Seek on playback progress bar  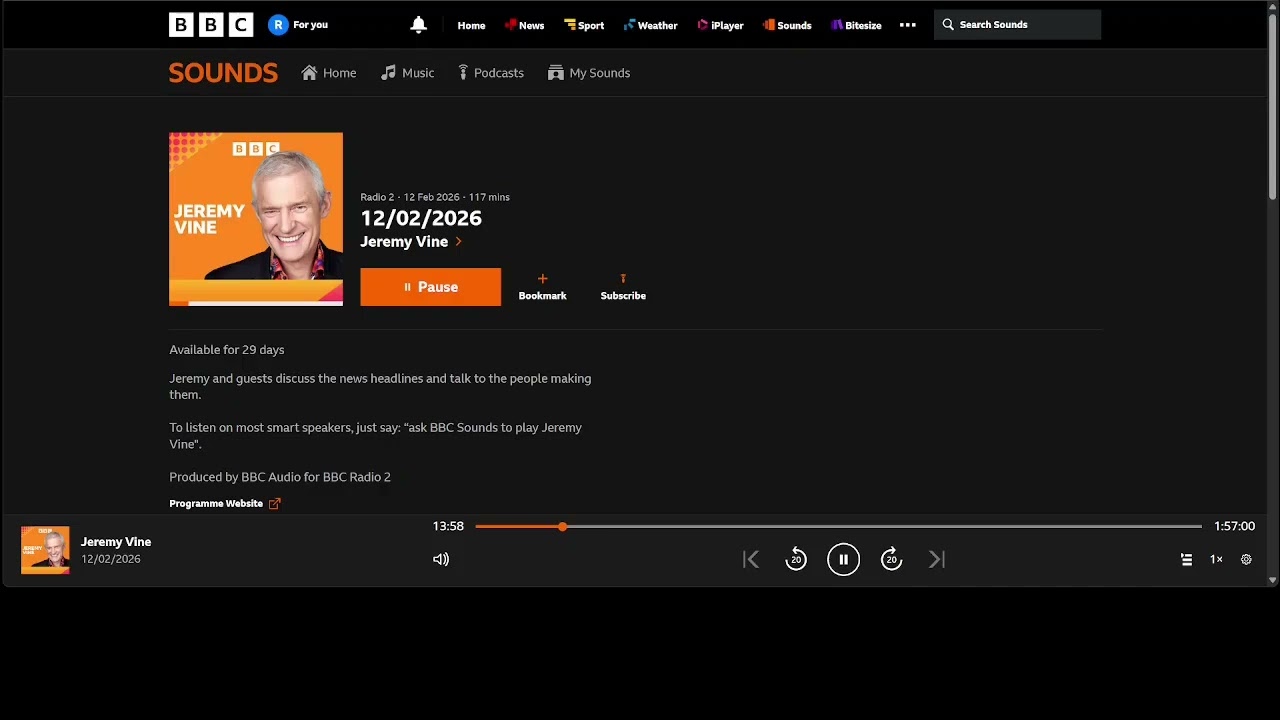pyautogui.click(x=838, y=526)
